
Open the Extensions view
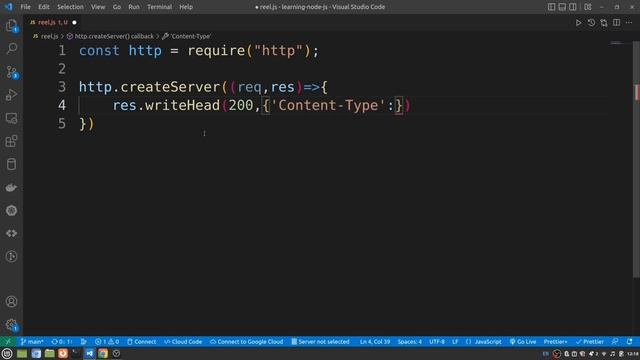[11, 141]
